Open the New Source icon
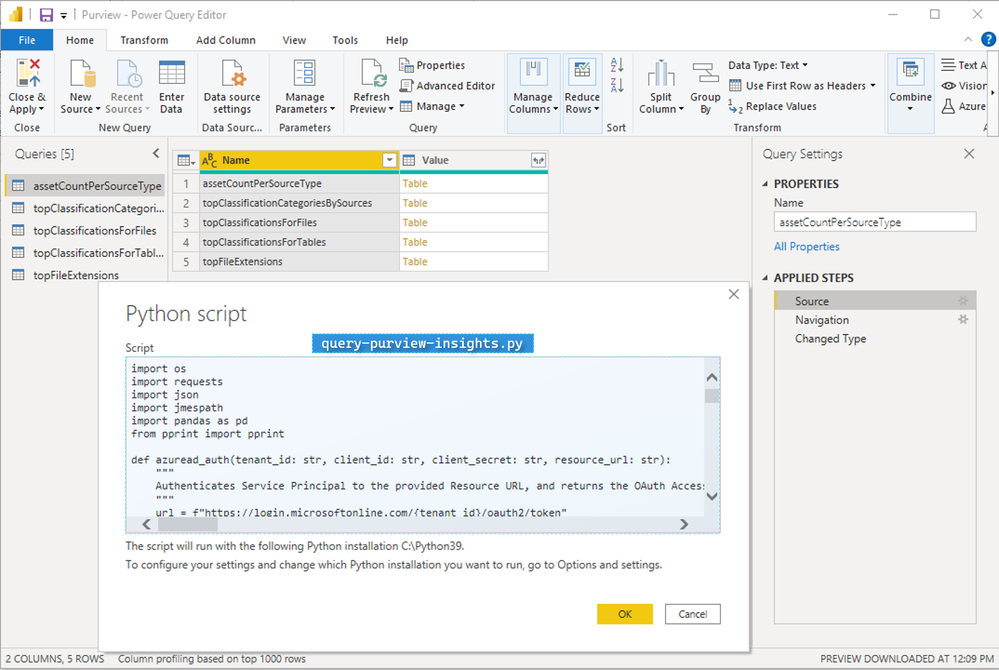The image size is (999, 670). [82, 73]
